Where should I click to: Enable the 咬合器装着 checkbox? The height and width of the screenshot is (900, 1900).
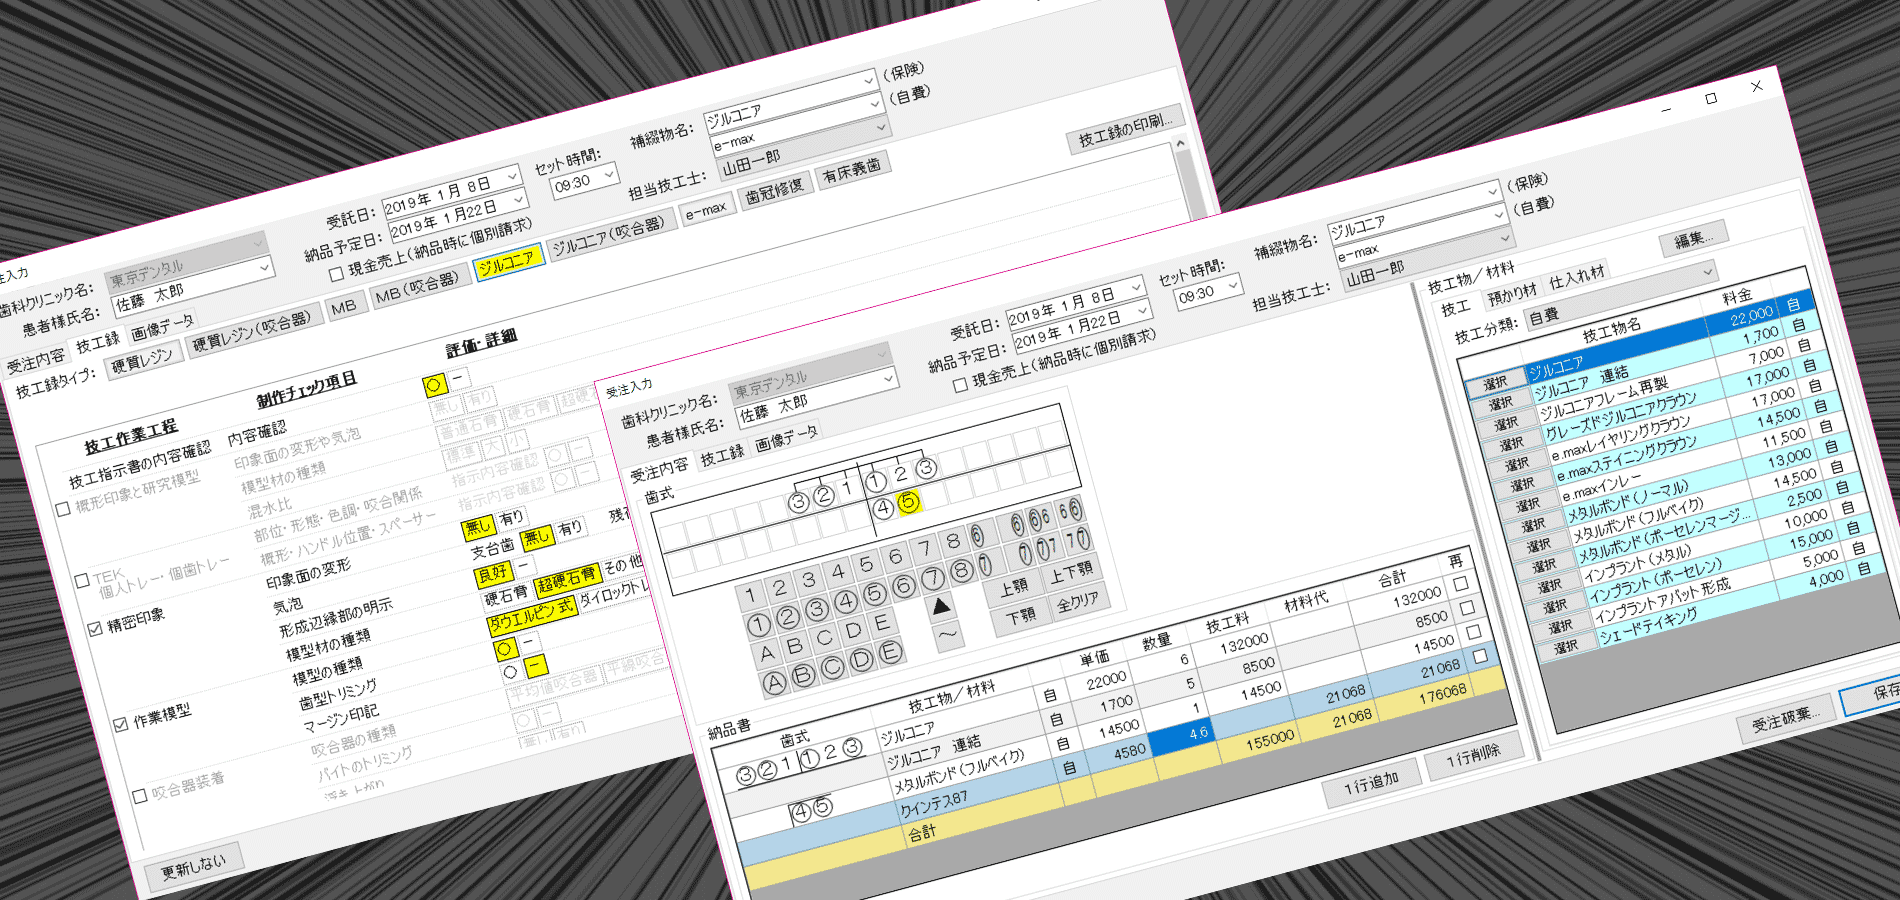(x=140, y=796)
